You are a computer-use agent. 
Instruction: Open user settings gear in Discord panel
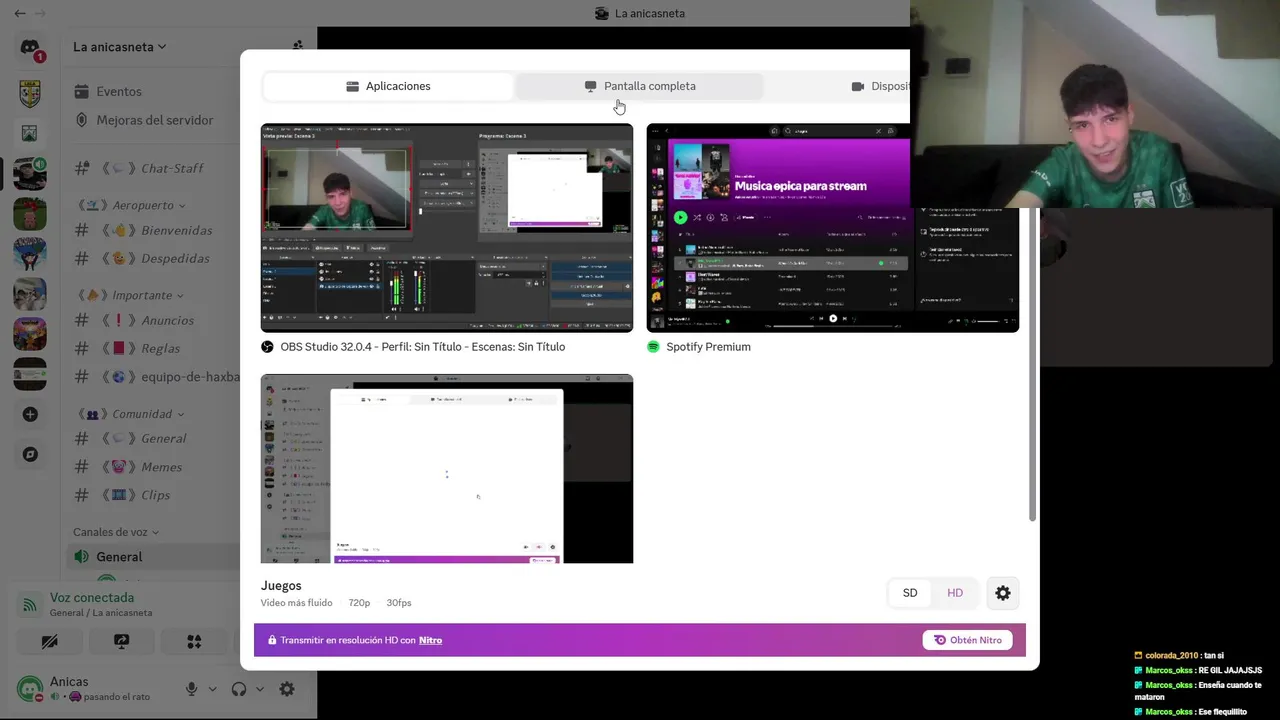pyautogui.click(x=287, y=689)
